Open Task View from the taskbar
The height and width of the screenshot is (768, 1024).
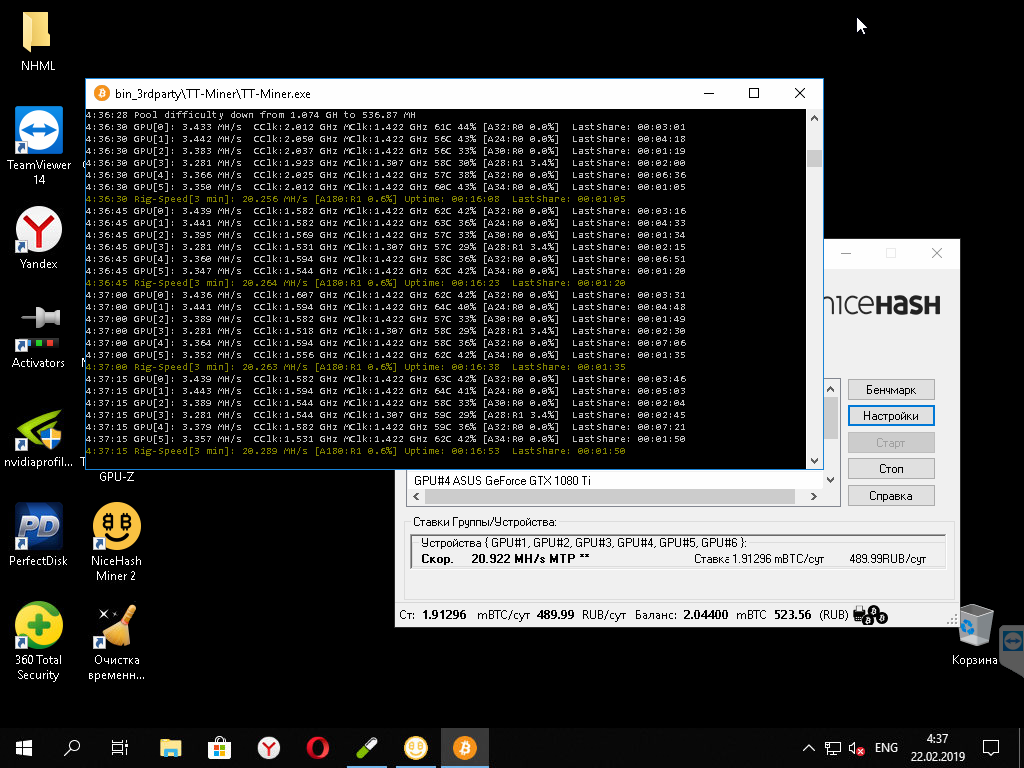(120, 748)
